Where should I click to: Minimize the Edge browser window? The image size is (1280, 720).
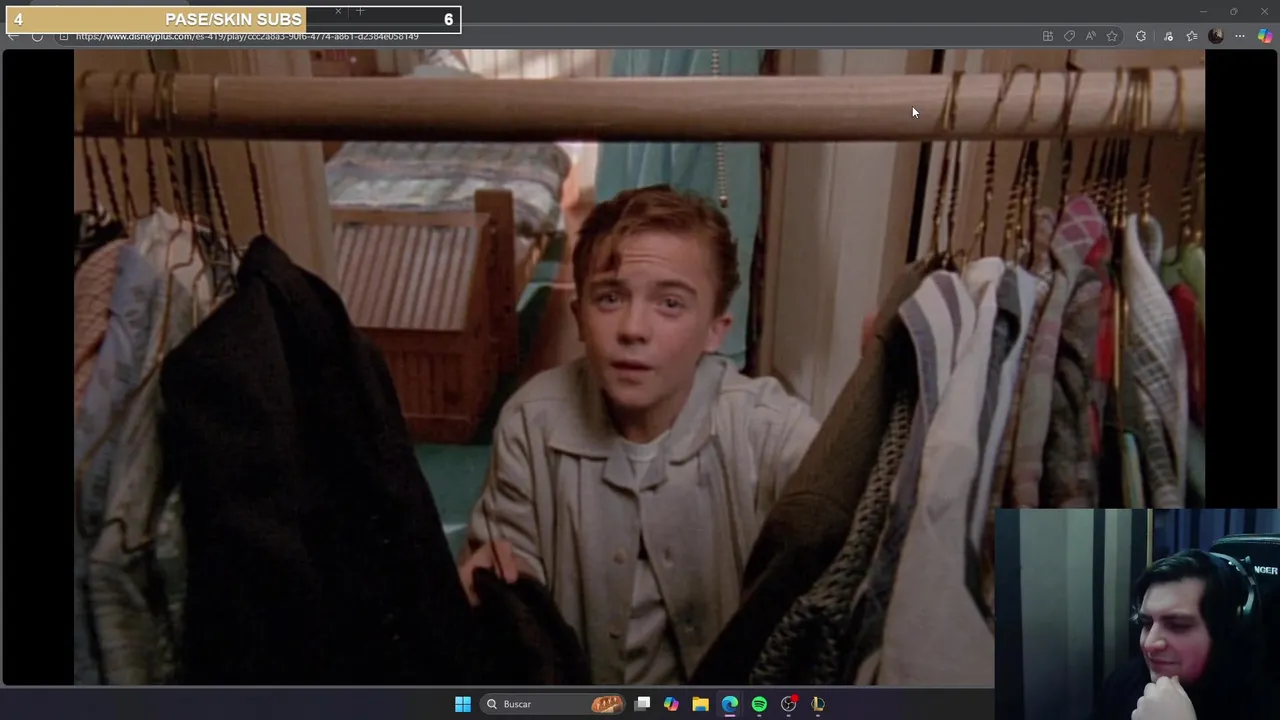1203,11
